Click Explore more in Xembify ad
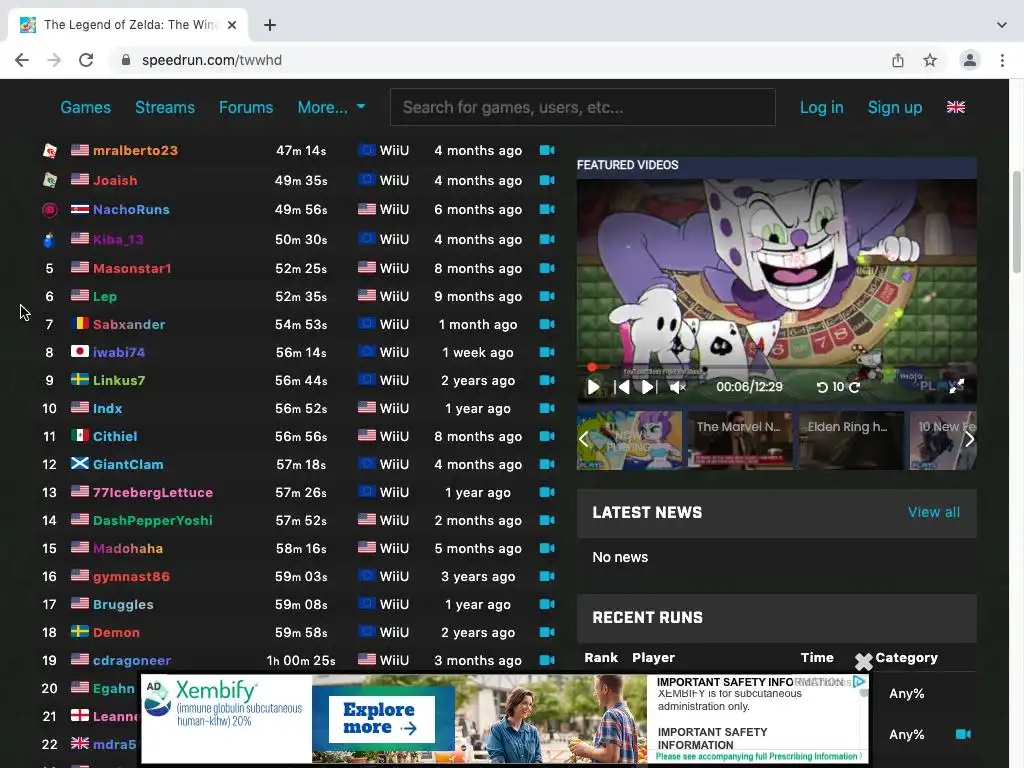The height and width of the screenshot is (768, 1024). point(381,718)
